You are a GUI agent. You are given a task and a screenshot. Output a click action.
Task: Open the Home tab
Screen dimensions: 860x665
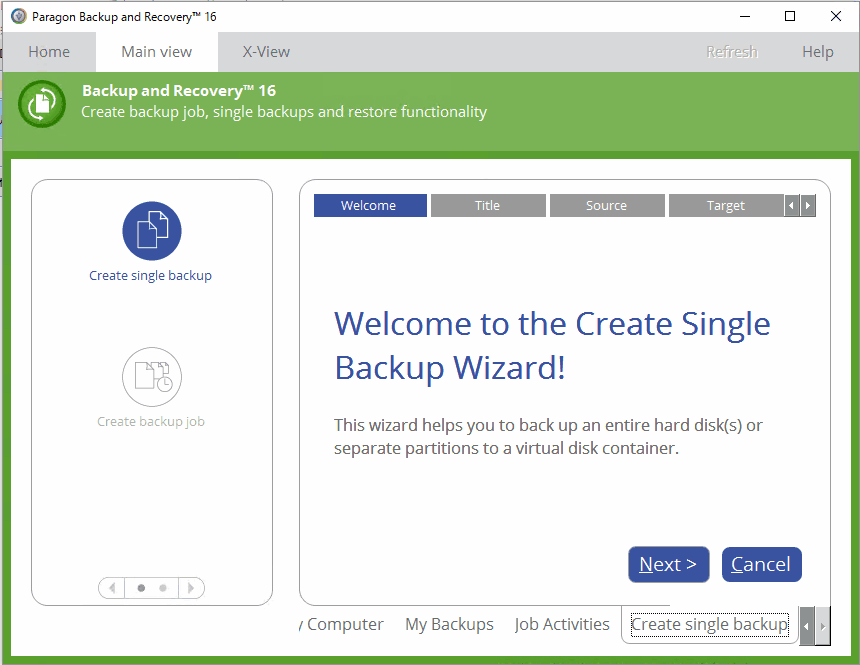49,52
